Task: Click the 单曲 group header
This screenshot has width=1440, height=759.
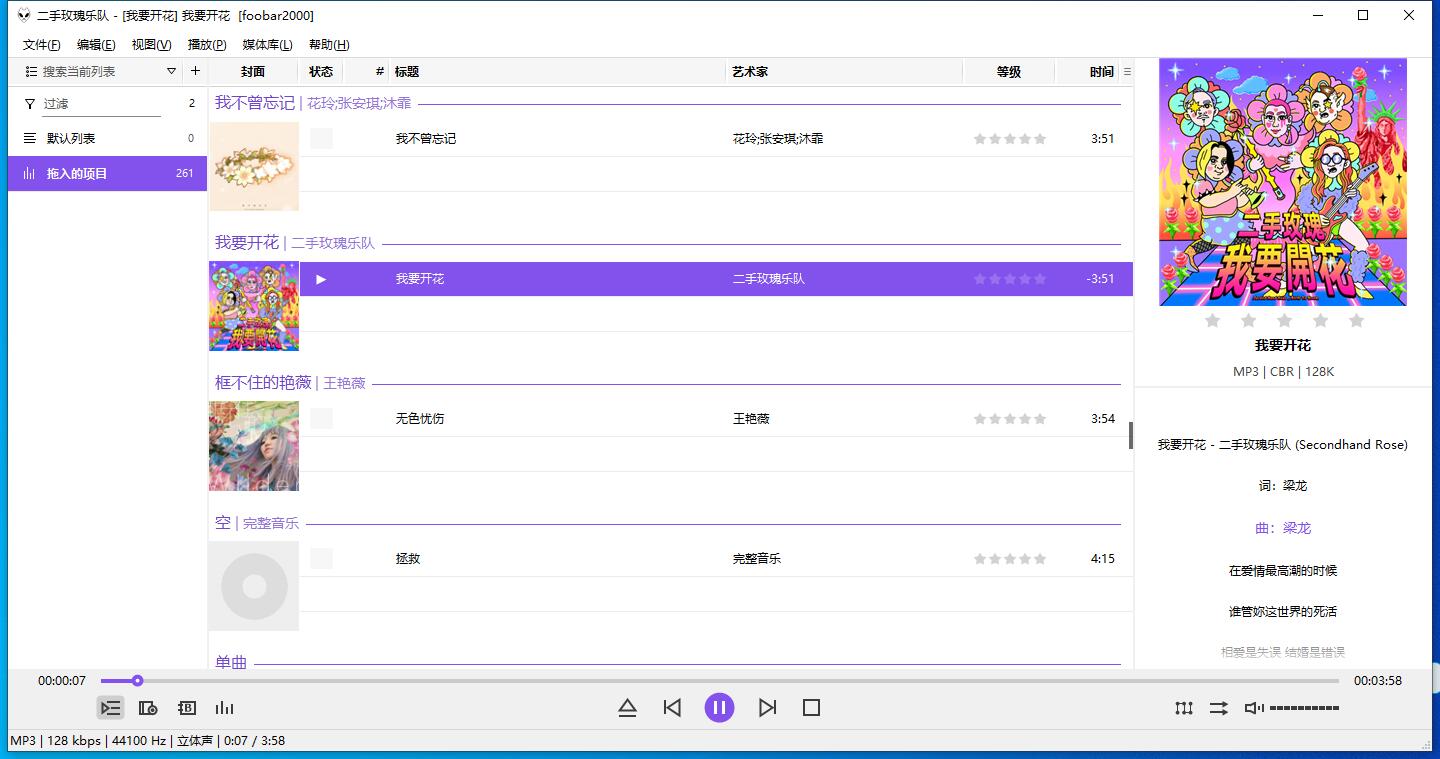Action: (231, 662)
